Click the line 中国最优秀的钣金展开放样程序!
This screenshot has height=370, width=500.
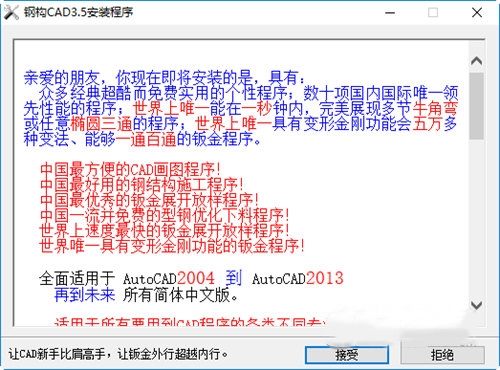(149, 200)
